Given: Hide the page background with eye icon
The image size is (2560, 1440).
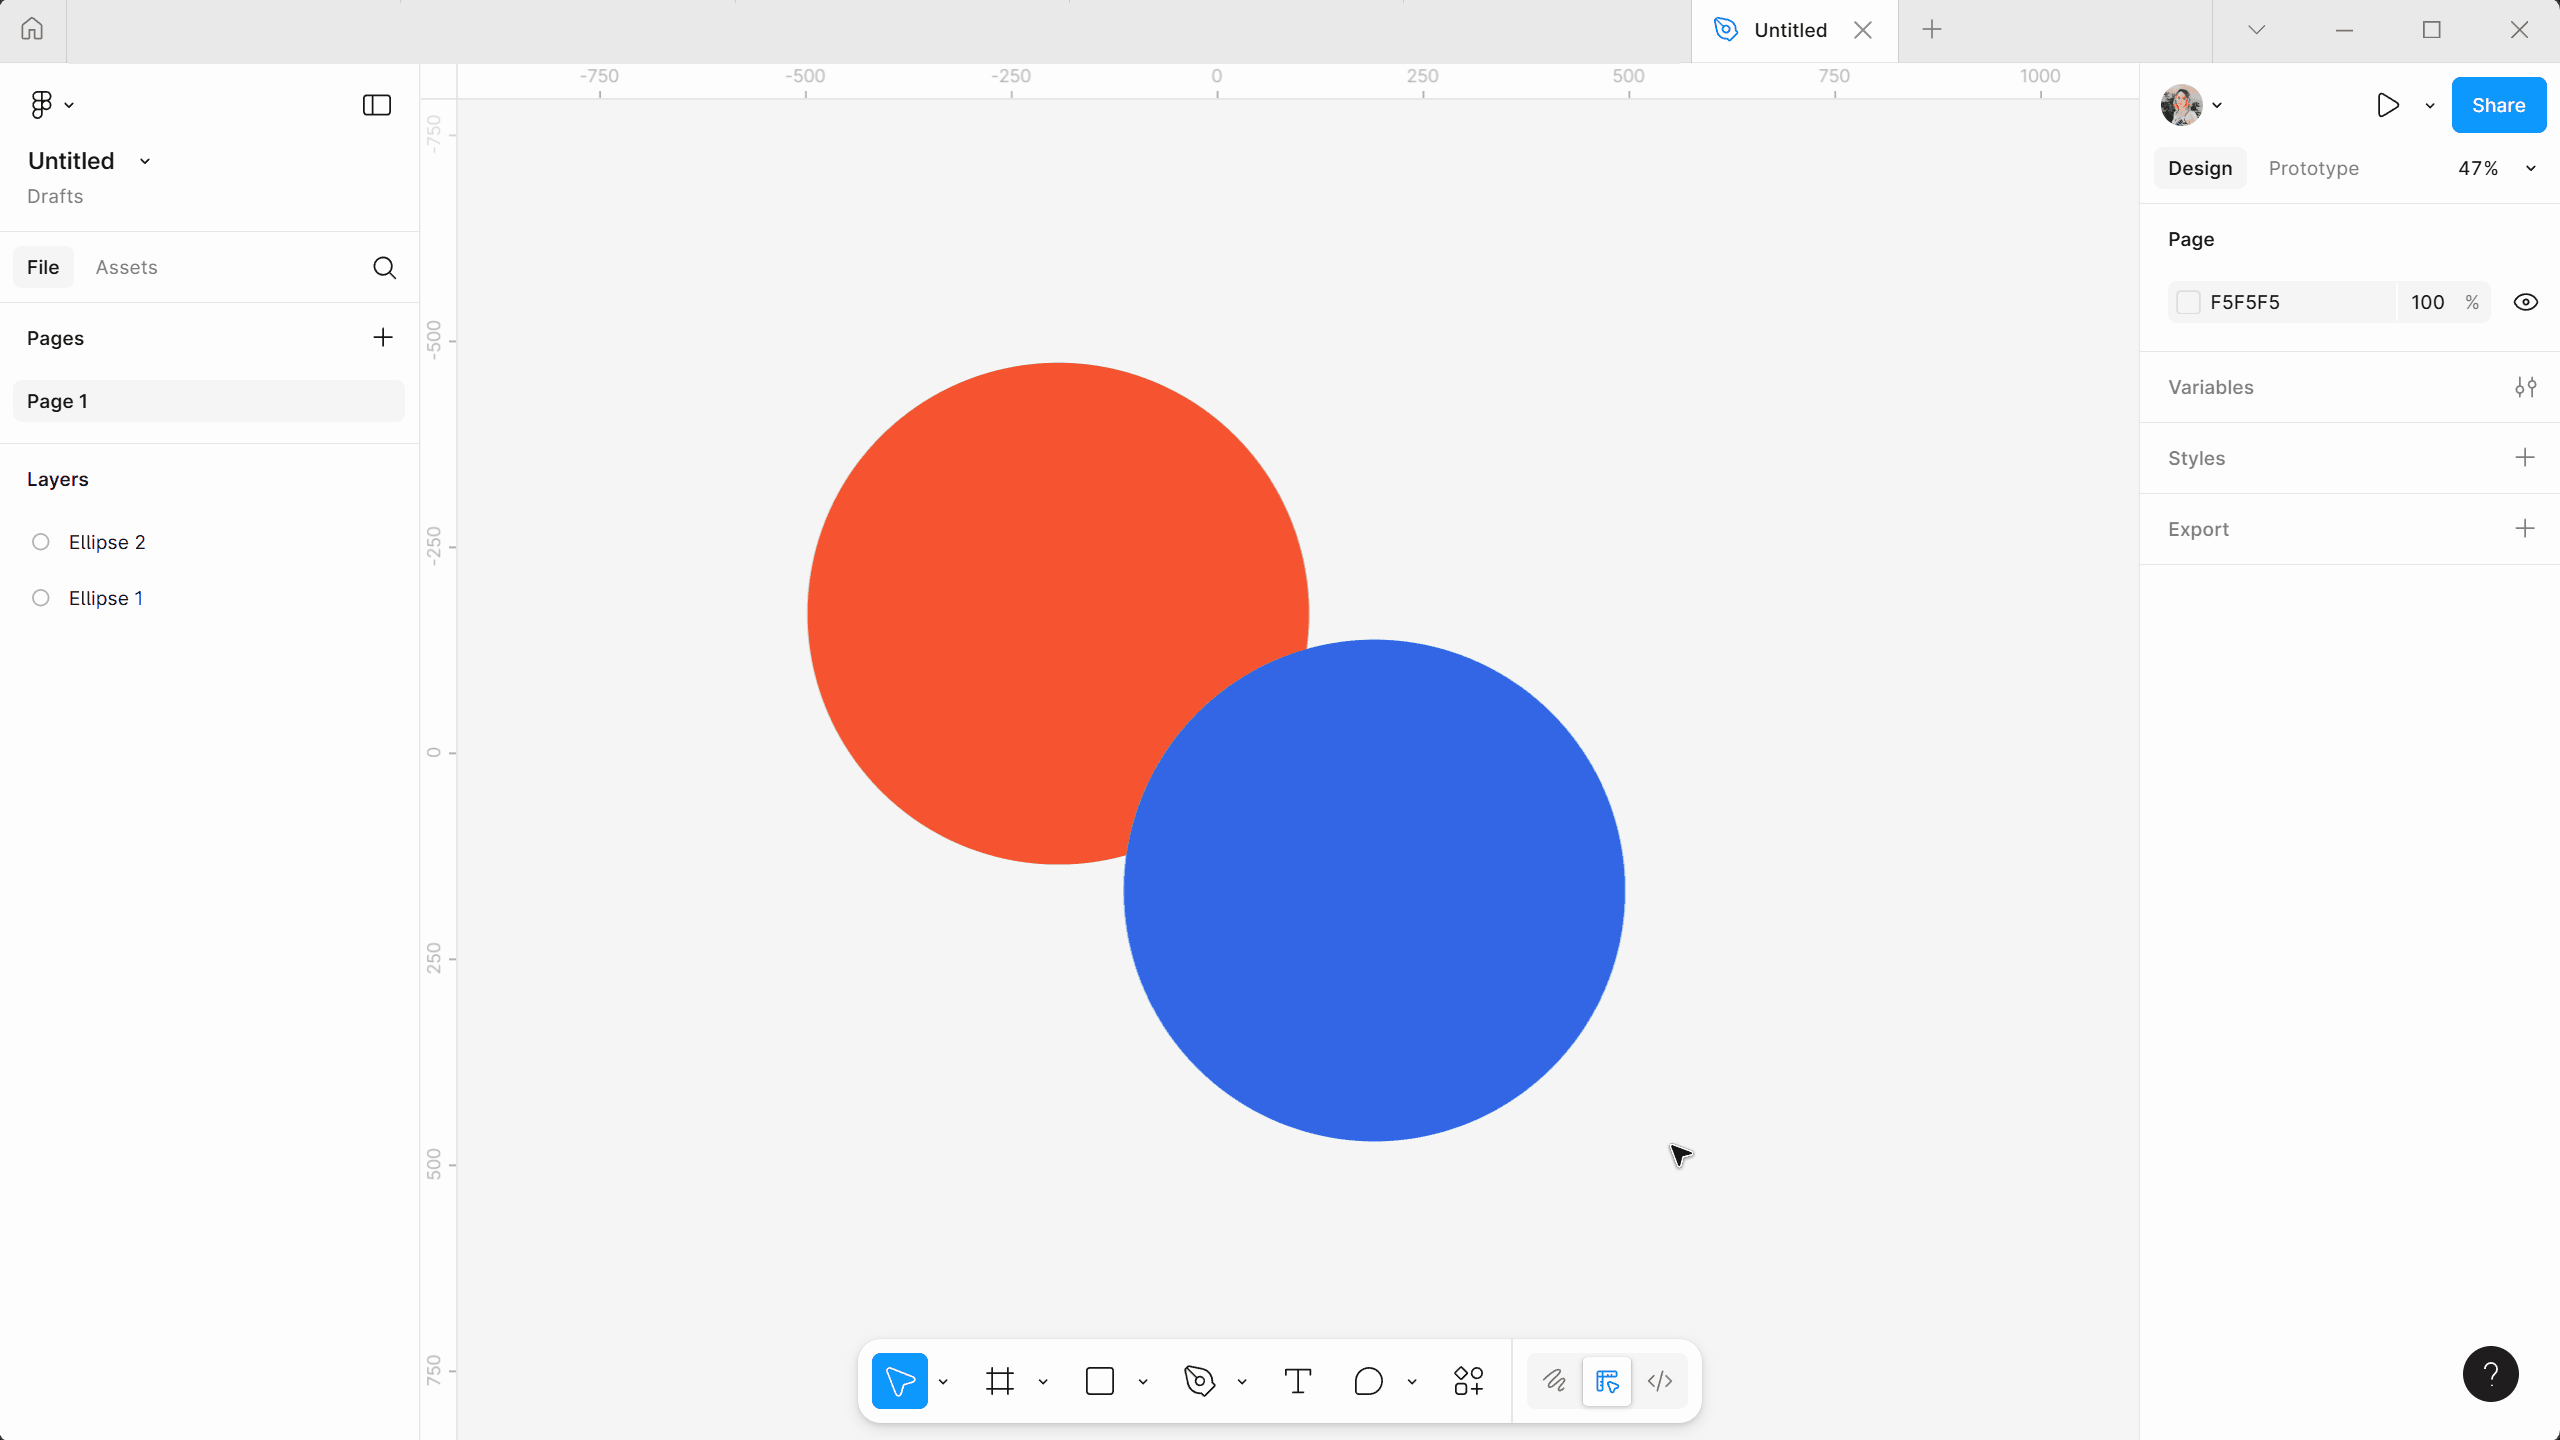Looking at the screenshot, I should [2525, 302].
